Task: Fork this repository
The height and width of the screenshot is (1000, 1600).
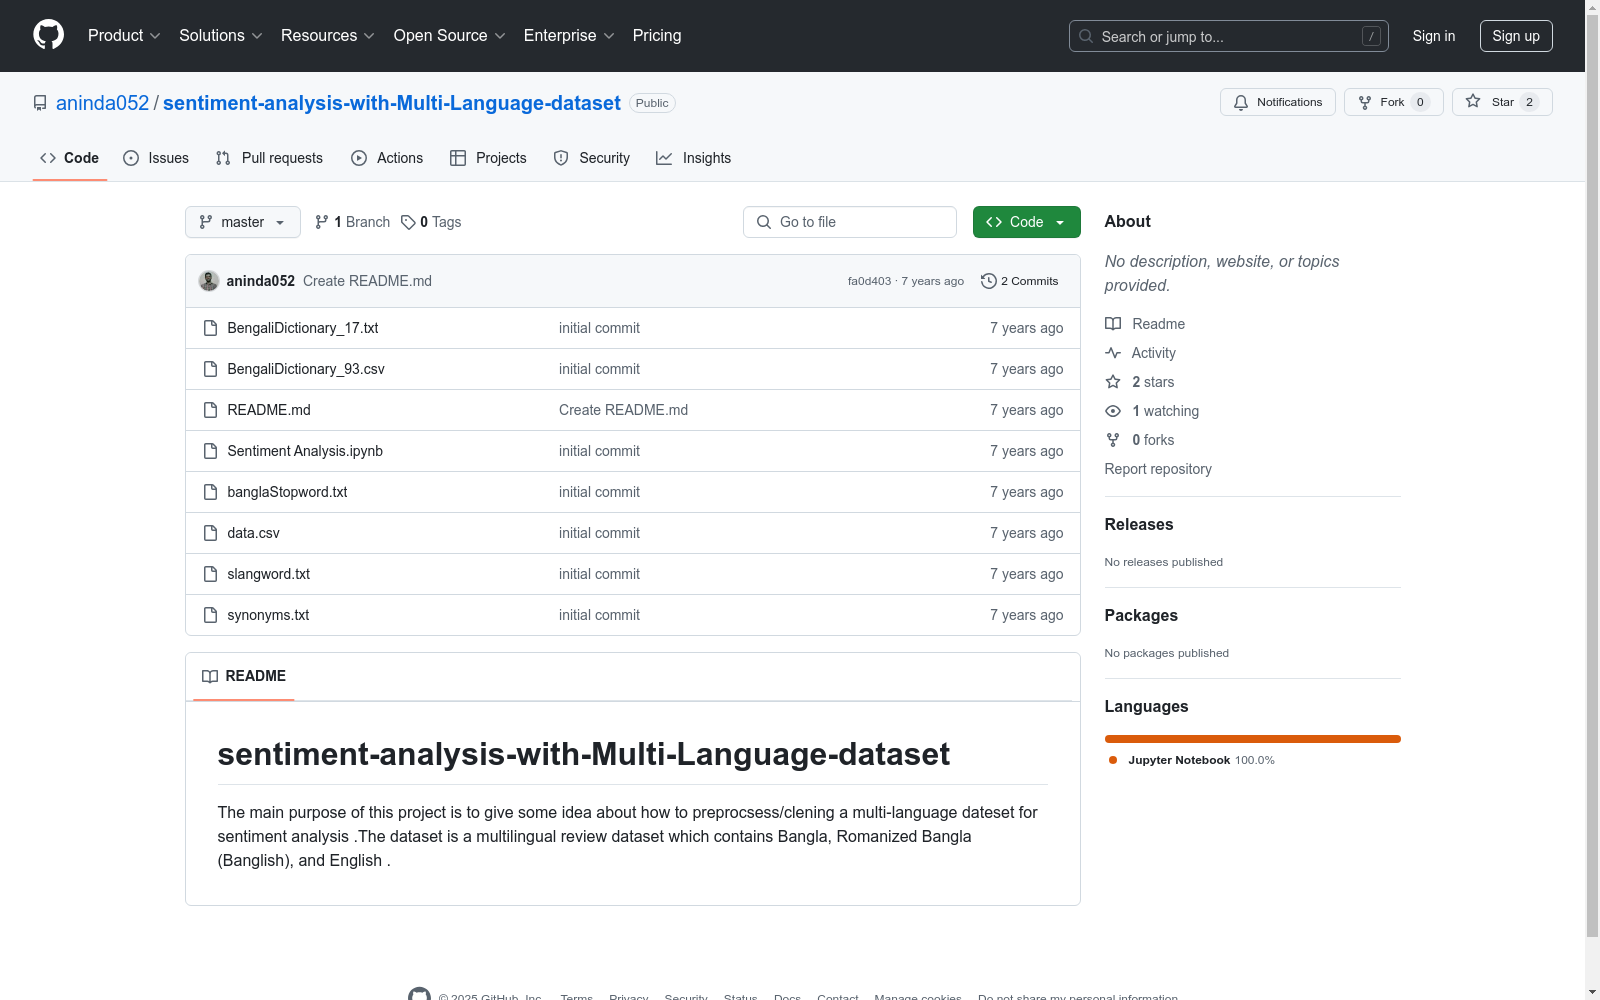Action: [x=1394, y=102]
